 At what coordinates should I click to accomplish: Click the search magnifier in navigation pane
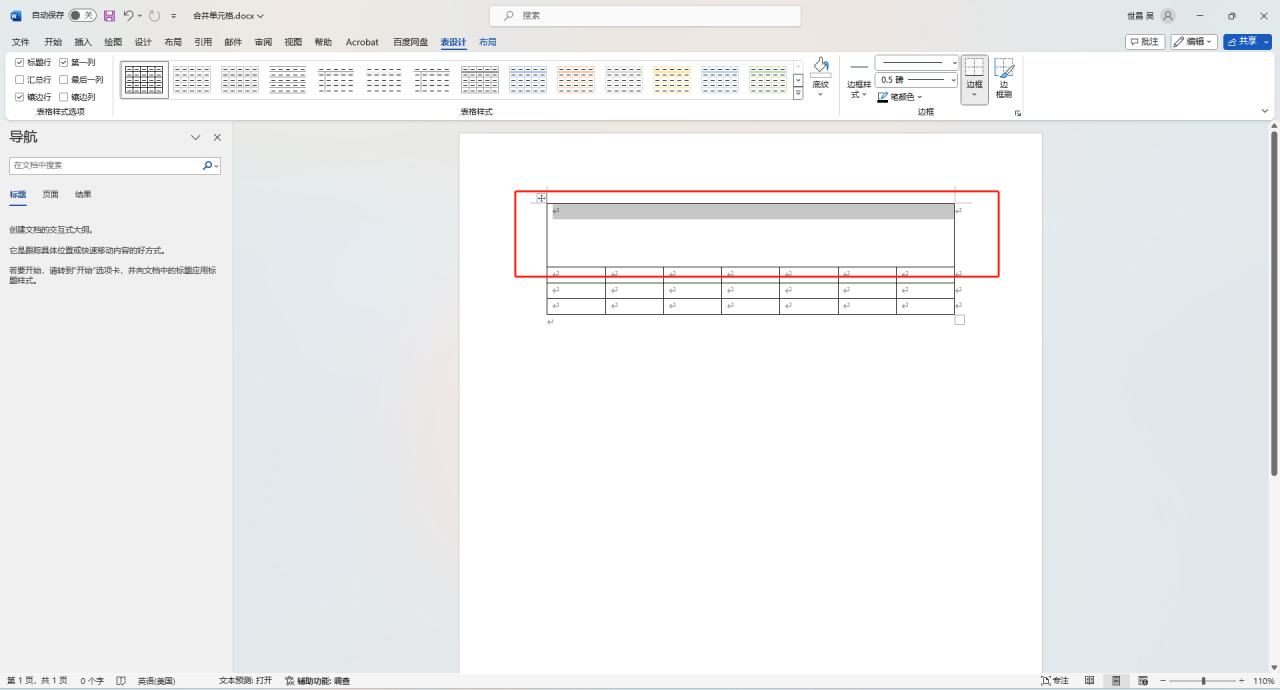(207, 165)
